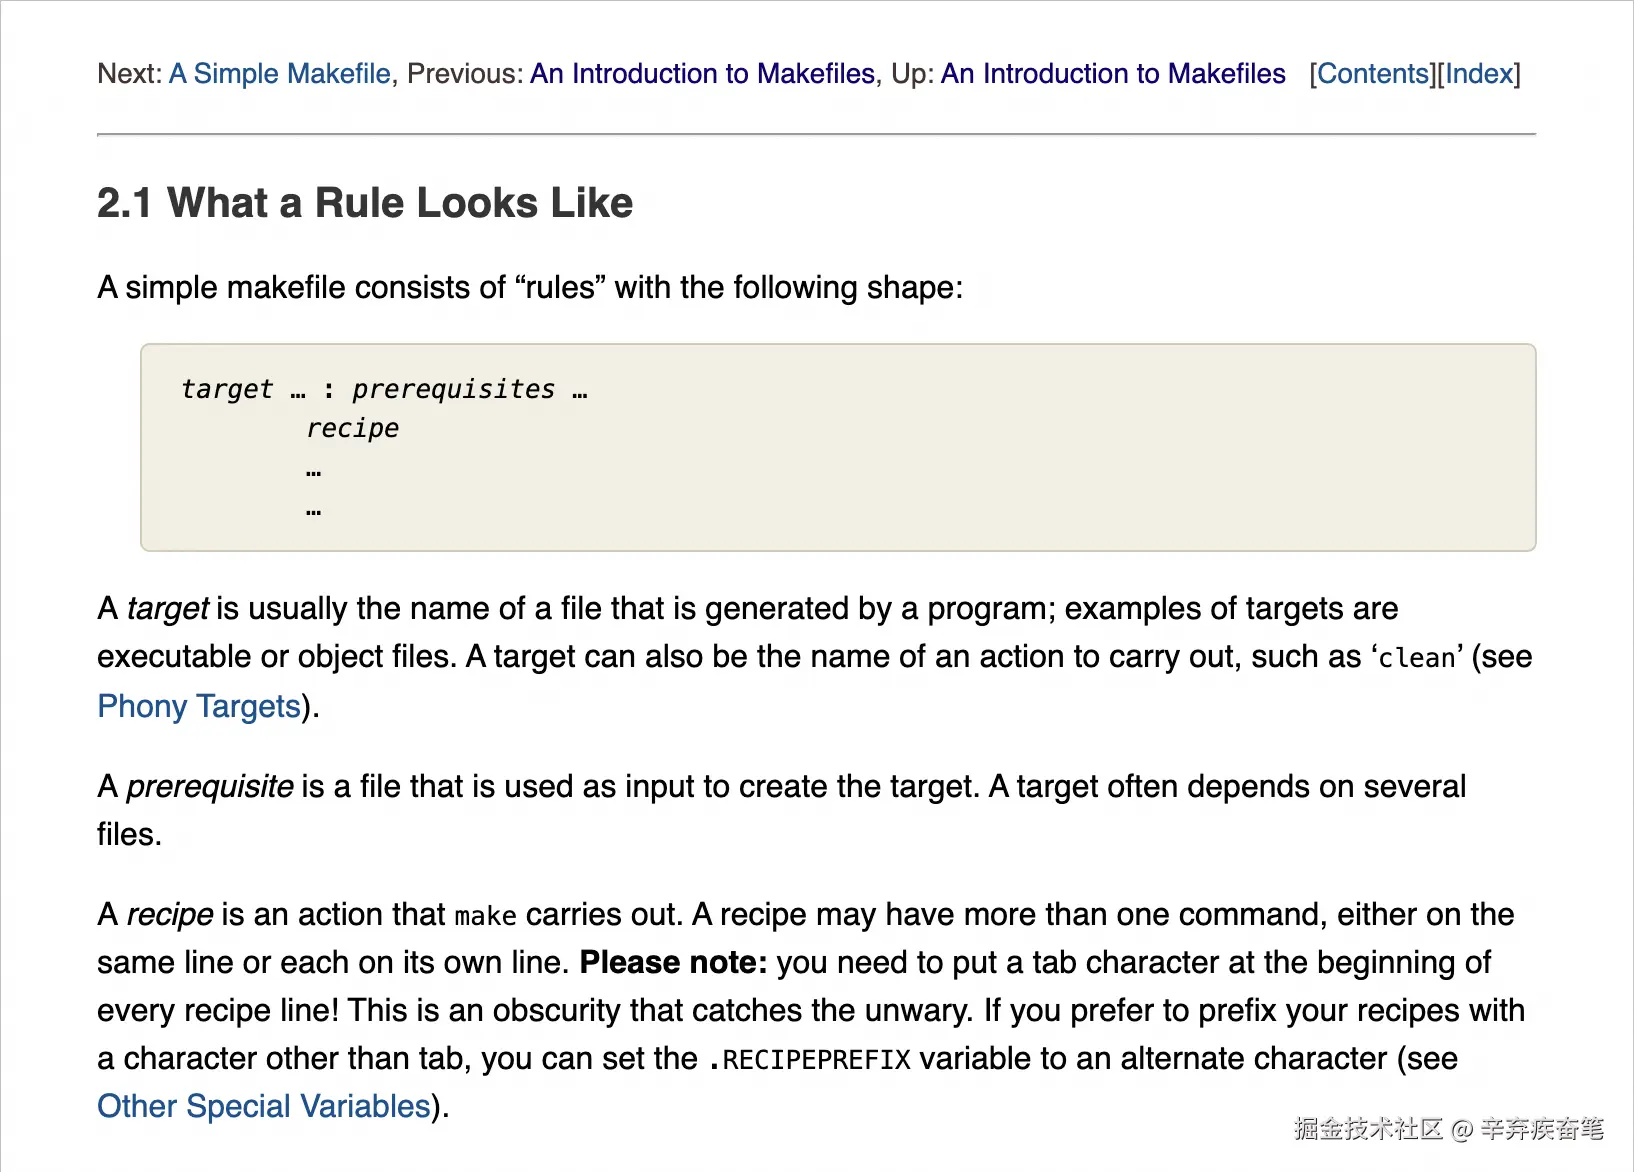
Task: Click the Chinese watermark text at the bottom
Action: coord(1448,1129)
